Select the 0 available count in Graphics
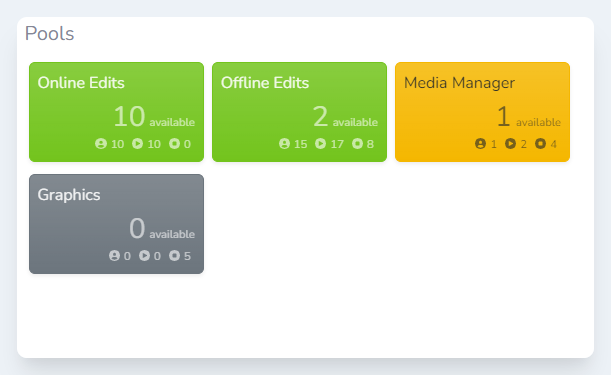Image resolution: width=611 pixels, height=375 pixels. coord(162,228)
